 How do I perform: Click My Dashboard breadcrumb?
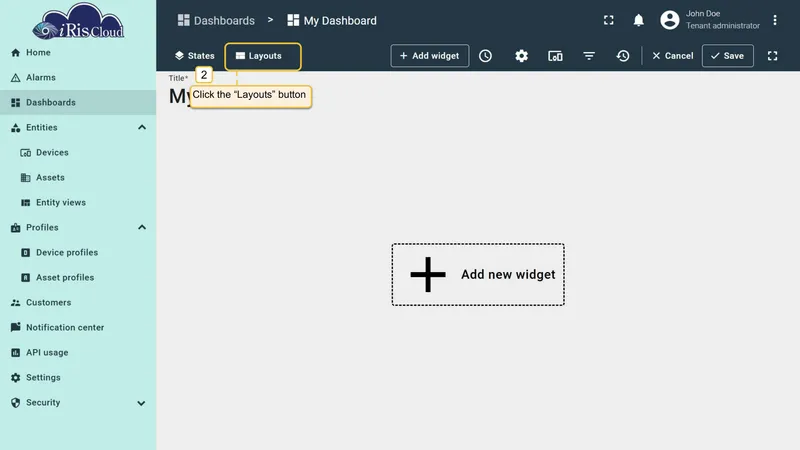[x=332, y=20]
